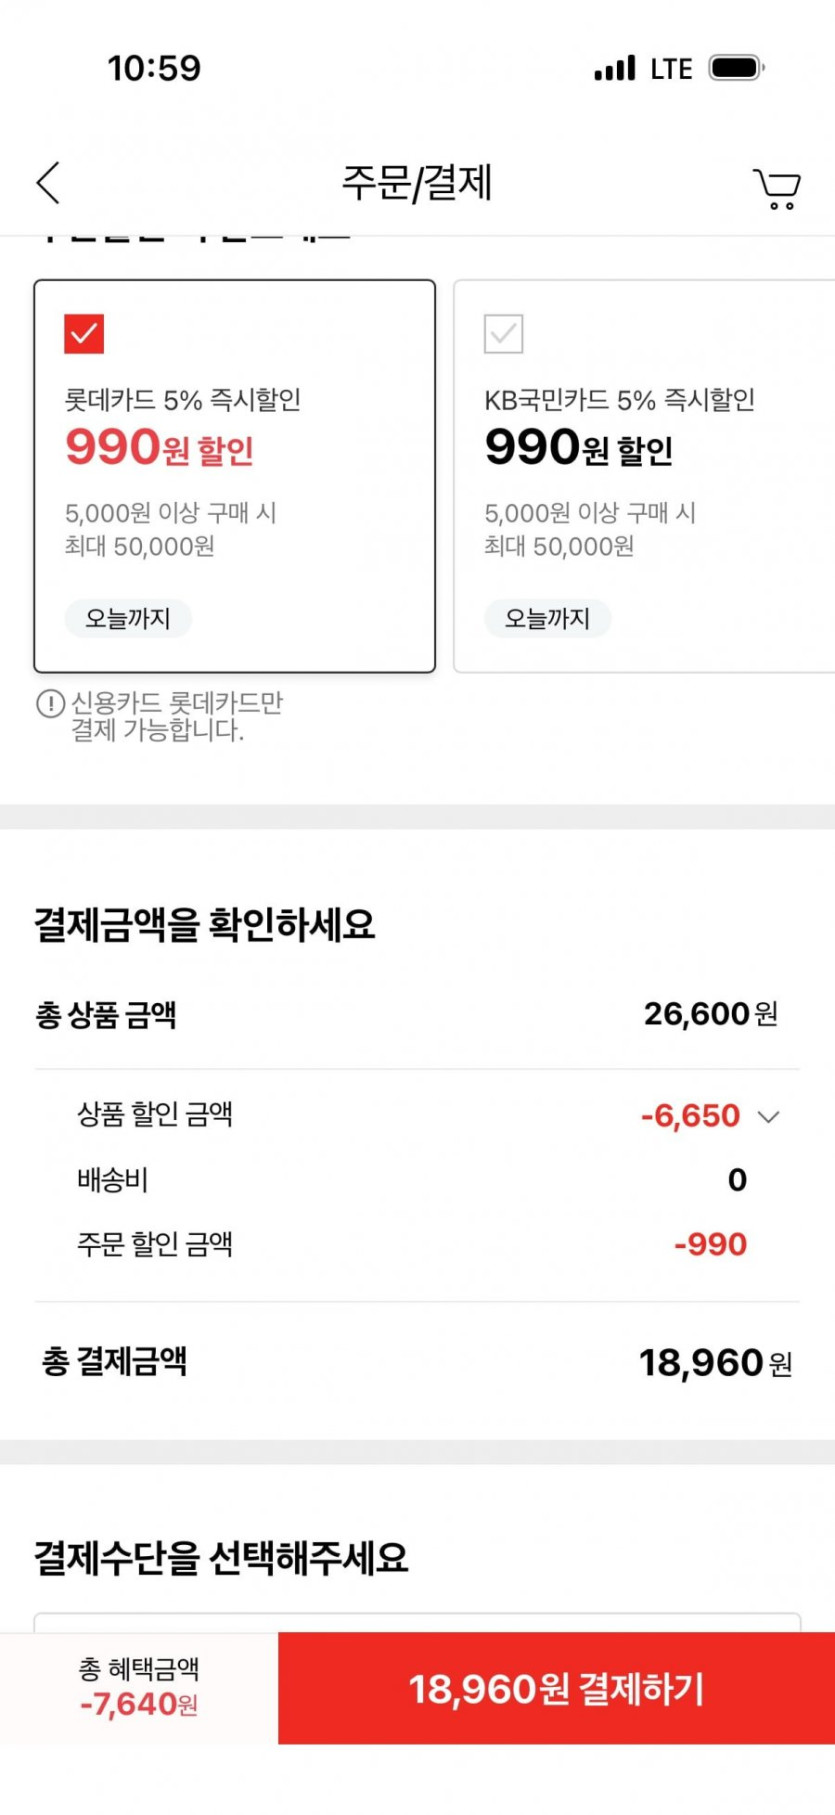The width and height of the screenshot is (835, 1815).
Task: Tap the 10:59 clock in status bar
Action: coord(154,68)
